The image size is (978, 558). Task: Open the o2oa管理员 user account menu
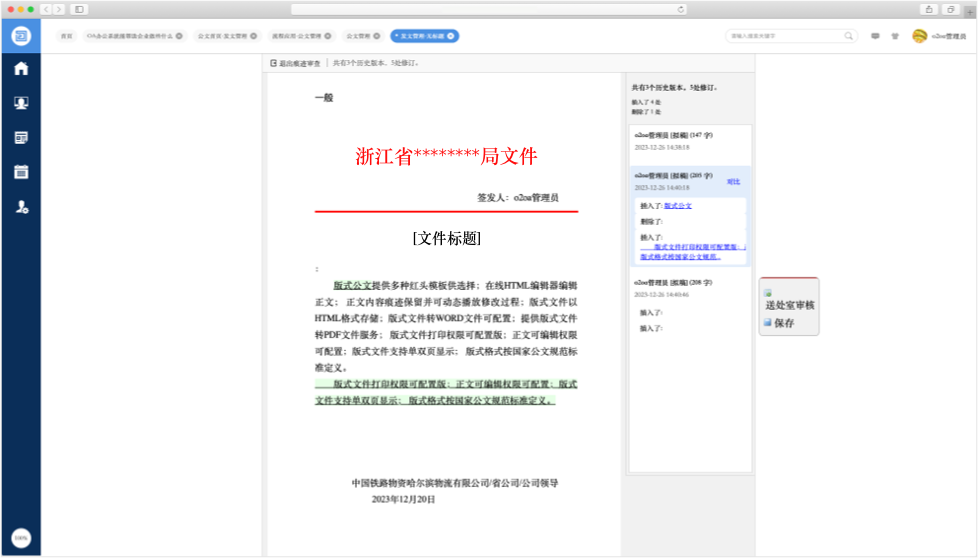(x=940, y=36)
